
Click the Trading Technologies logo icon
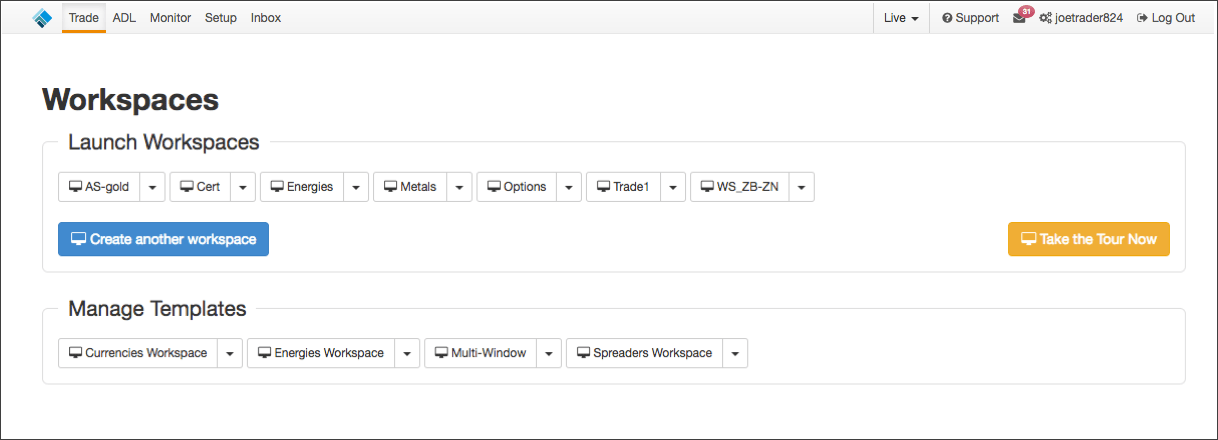click(x=42, y=18)
